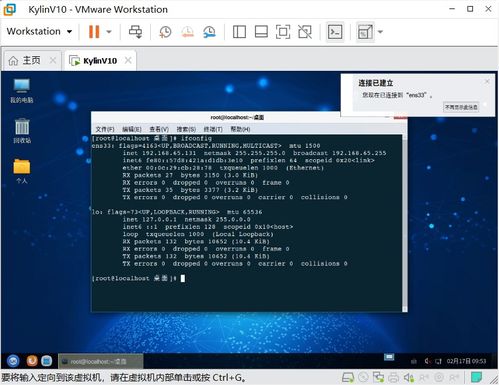499x385 pixels.
Task: Close the KylinV10 tab
Action: [x=128, y=60]
